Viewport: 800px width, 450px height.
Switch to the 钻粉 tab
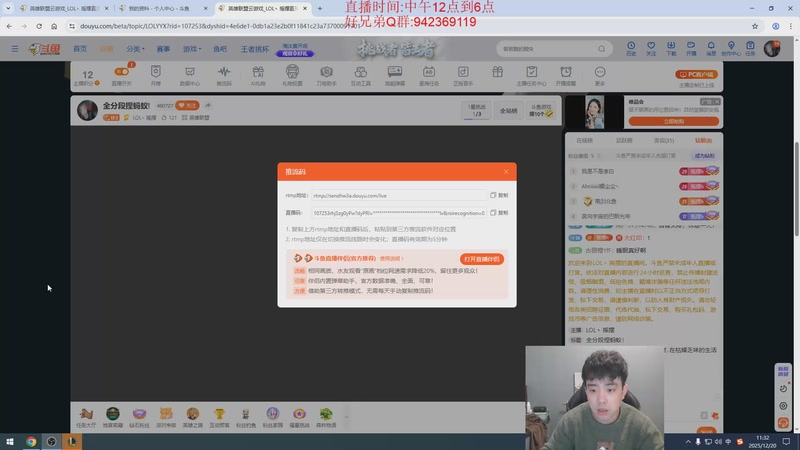[703, 140]
